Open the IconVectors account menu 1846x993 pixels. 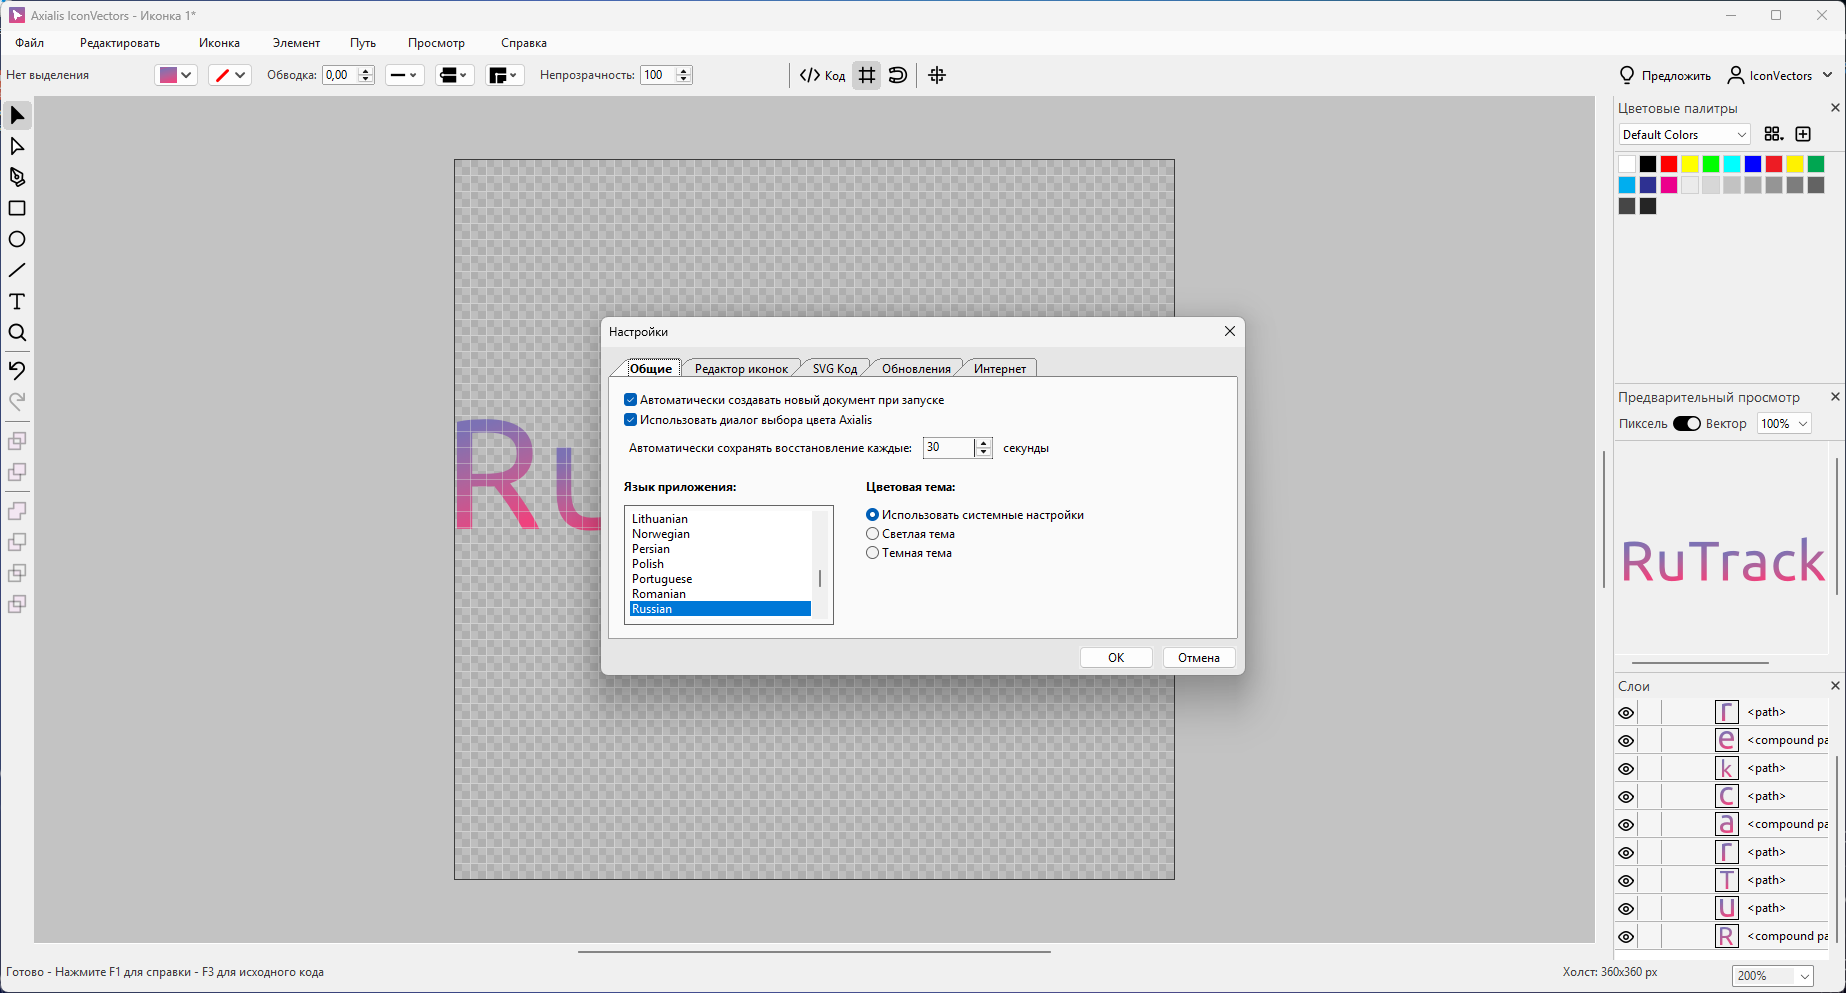1780,75
